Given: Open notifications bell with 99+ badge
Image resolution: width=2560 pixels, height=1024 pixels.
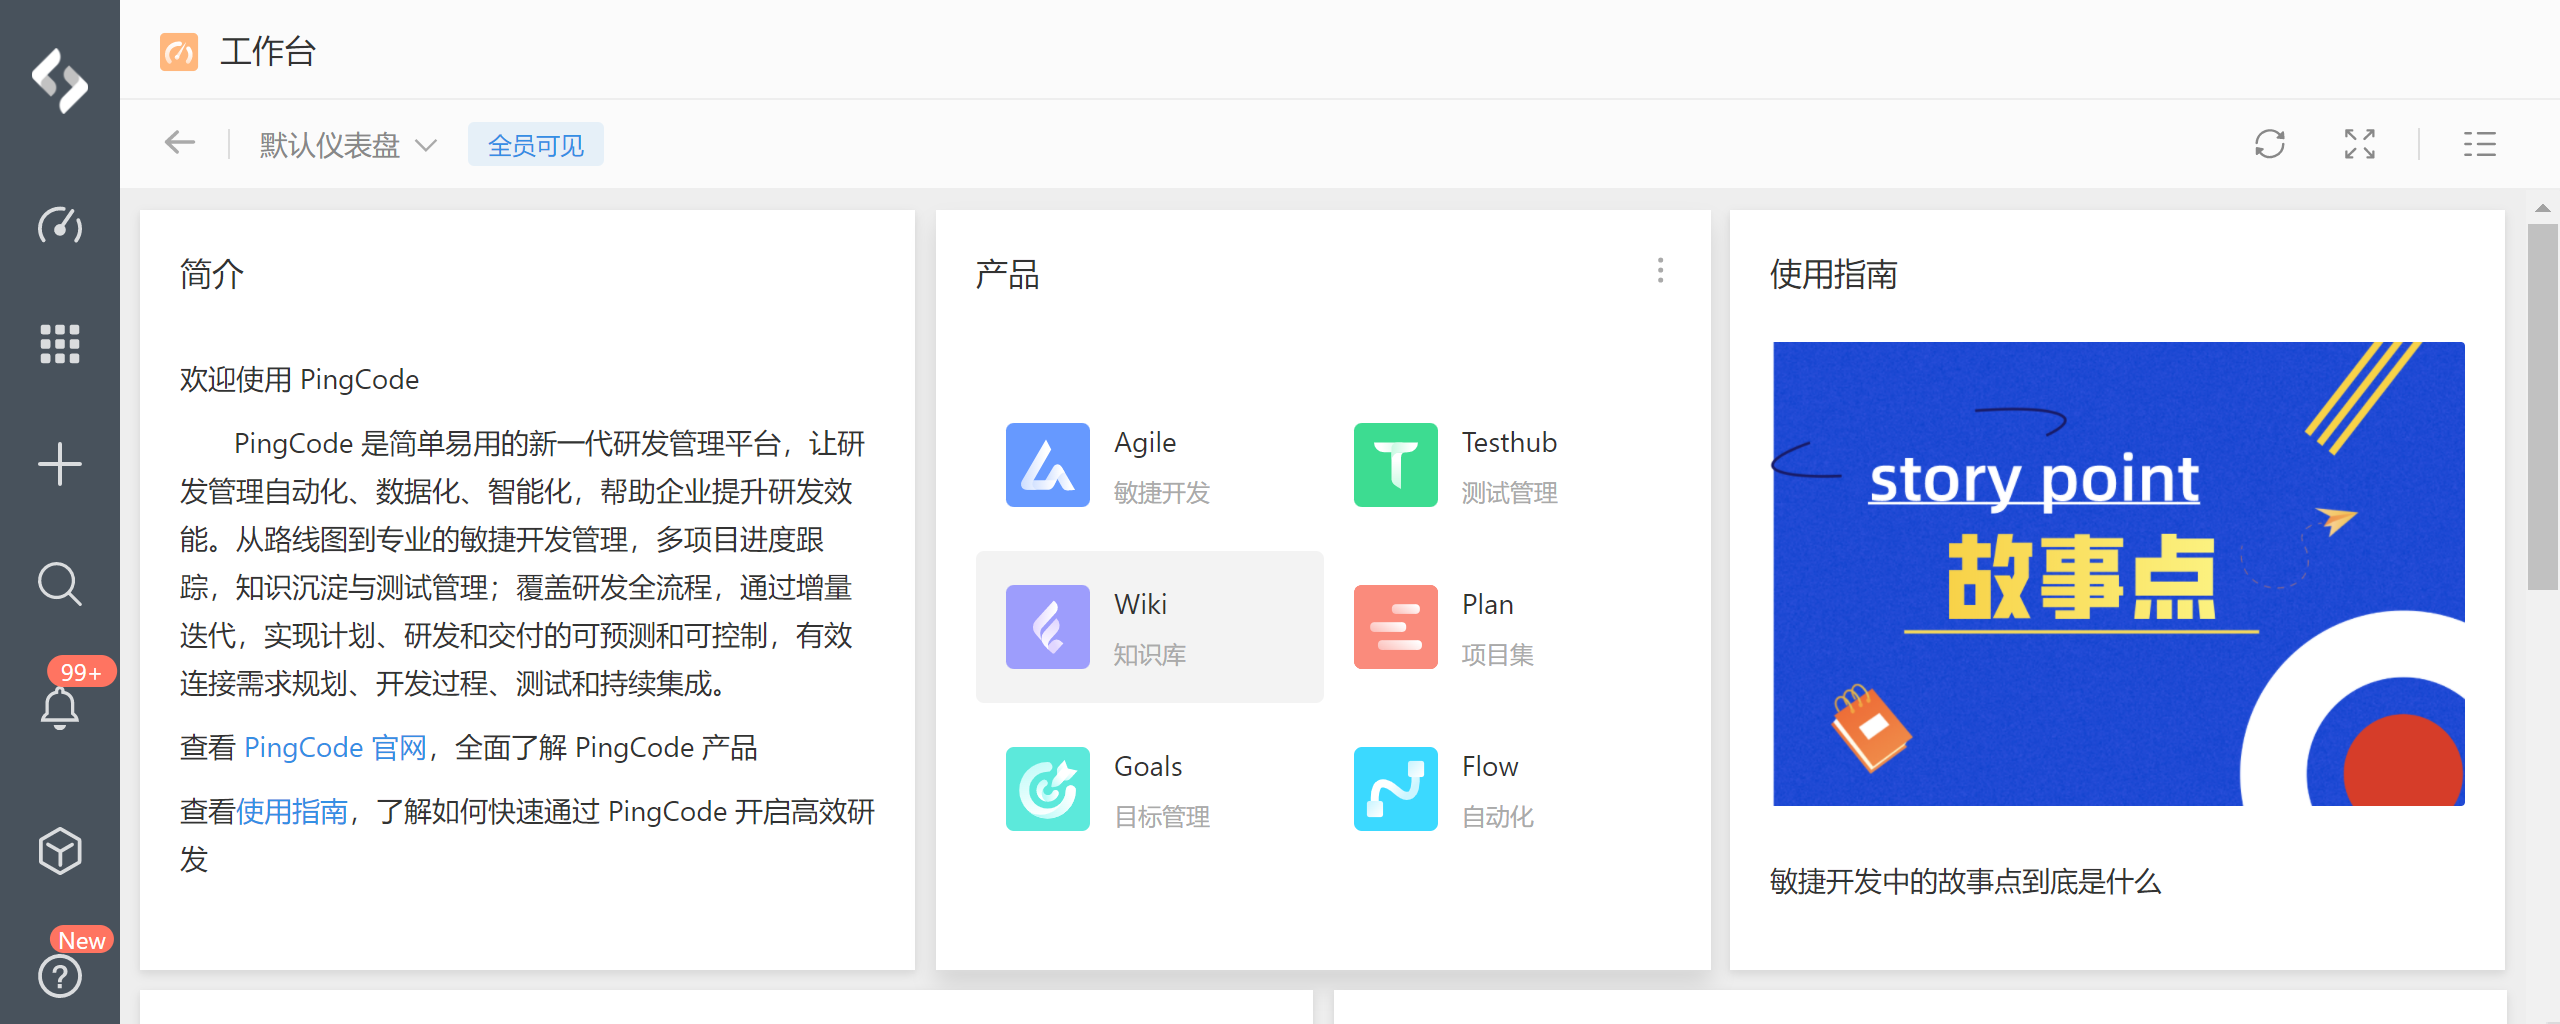Looking at the screenshot, I should click(60, 706).
